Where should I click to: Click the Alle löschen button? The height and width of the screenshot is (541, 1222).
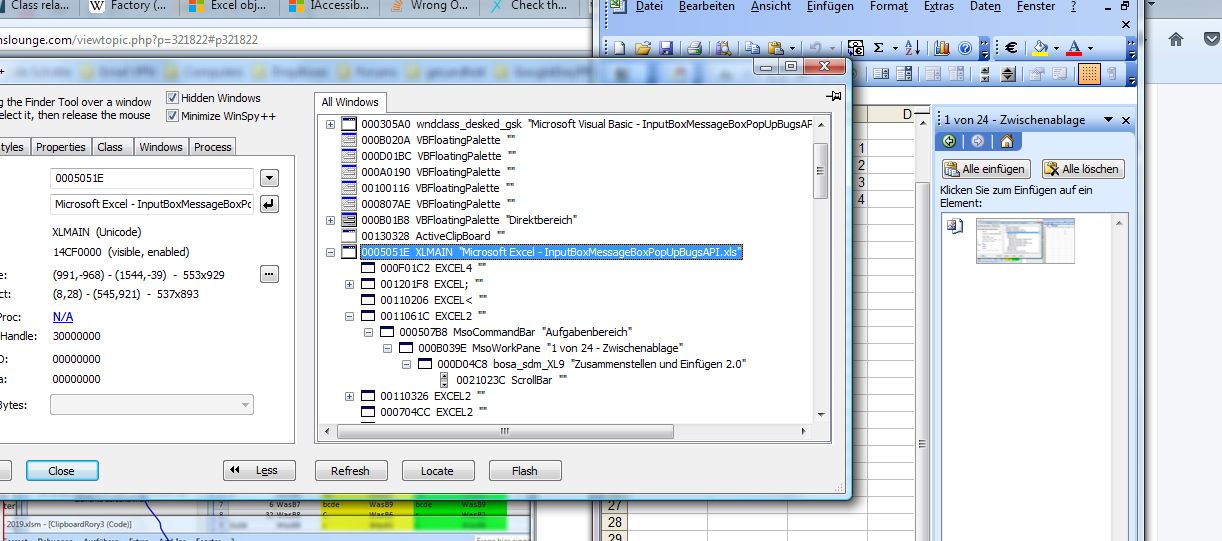pyautogui.click(x=1084, y=169)
